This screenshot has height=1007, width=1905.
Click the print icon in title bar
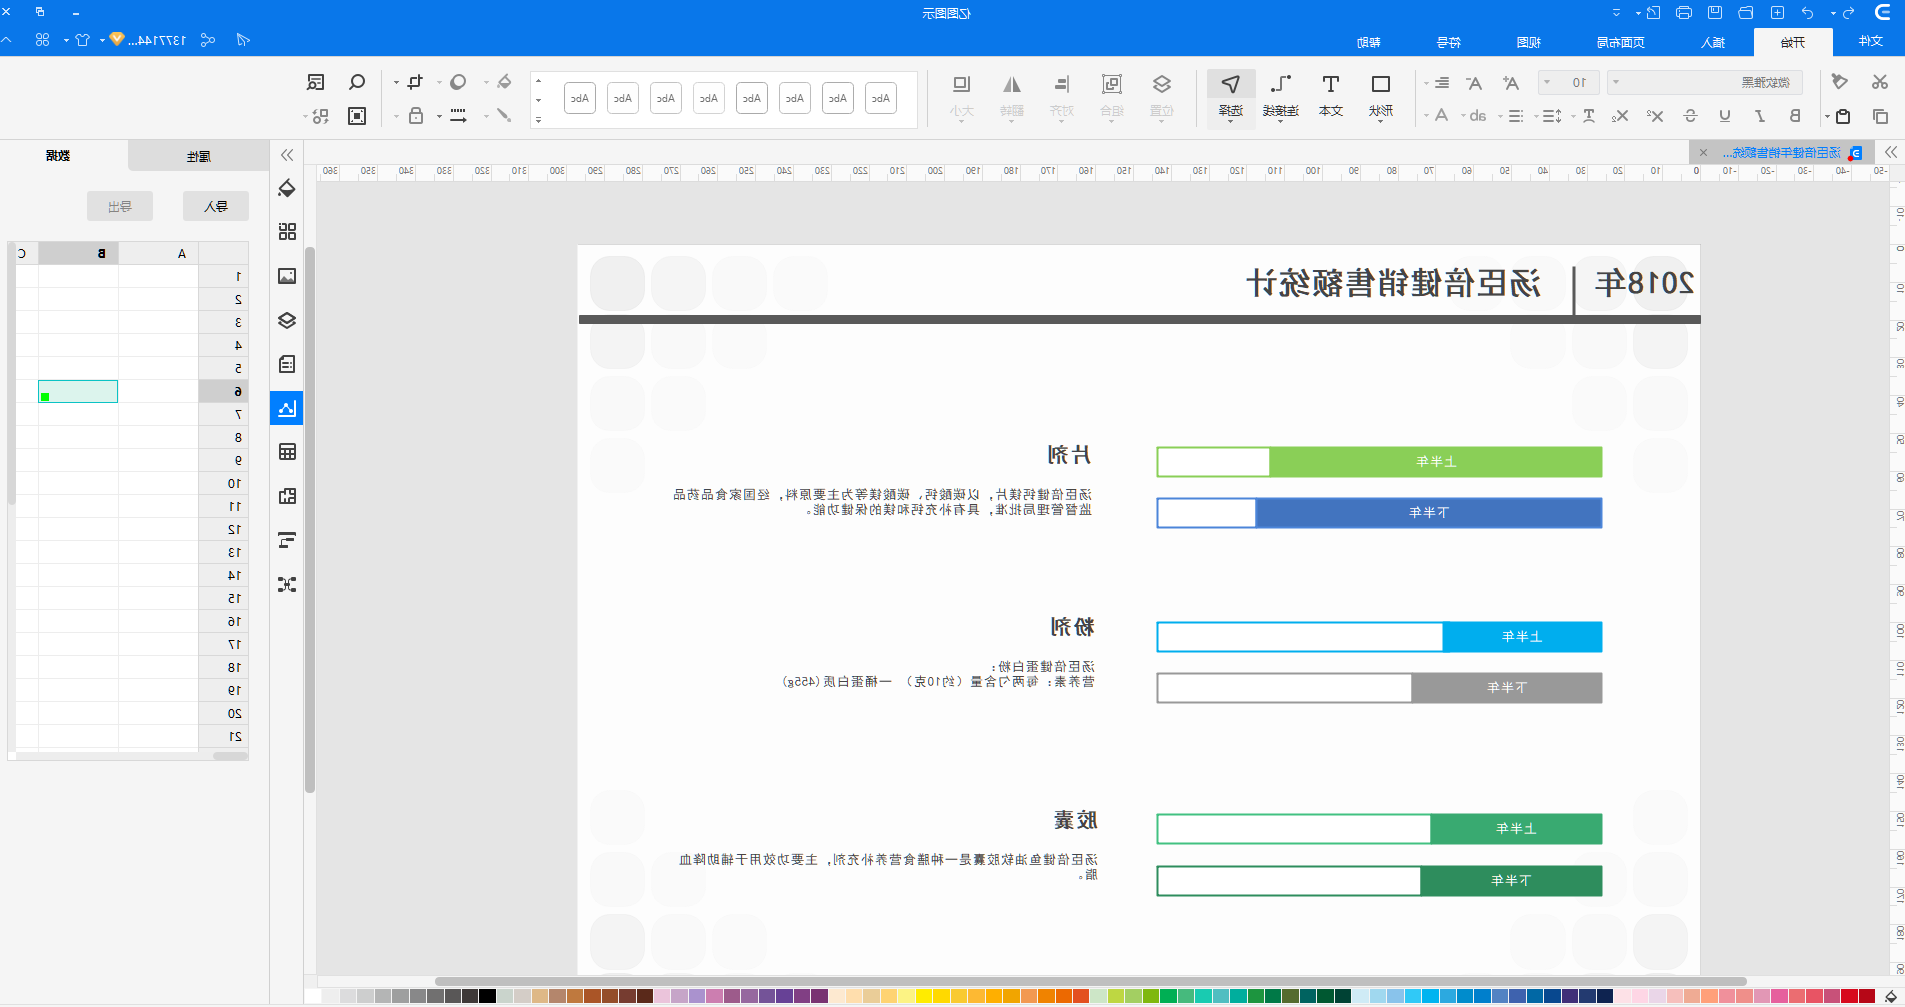(1684, 13)
